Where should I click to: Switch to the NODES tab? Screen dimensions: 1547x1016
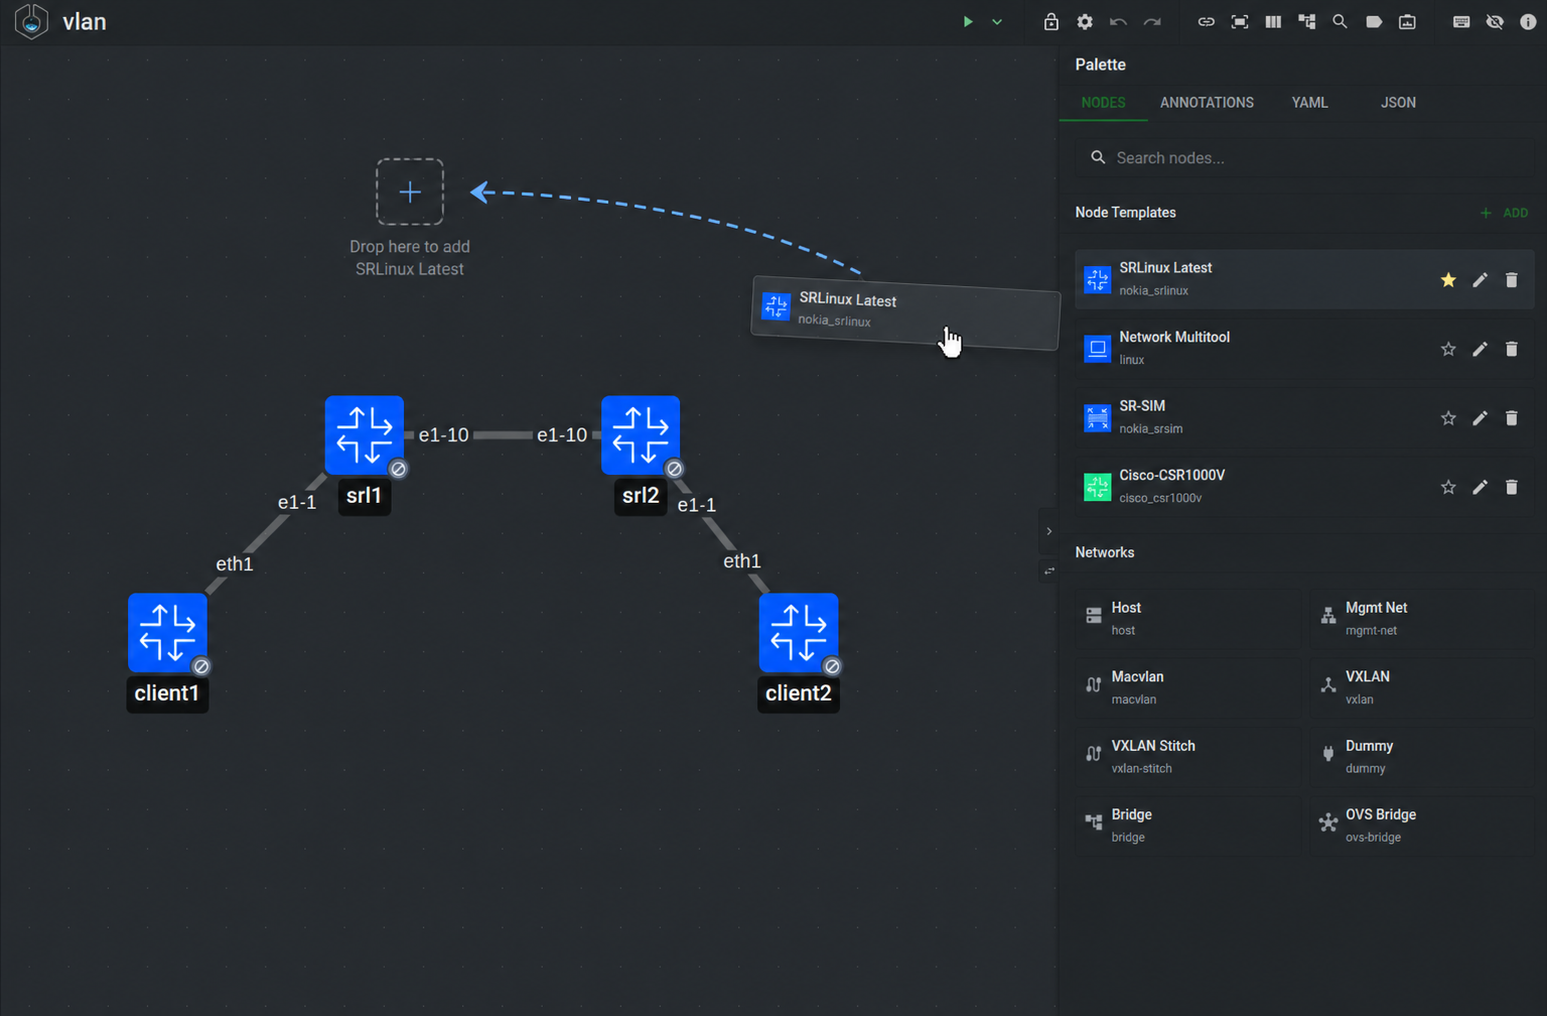click(x=1103, y=103)
